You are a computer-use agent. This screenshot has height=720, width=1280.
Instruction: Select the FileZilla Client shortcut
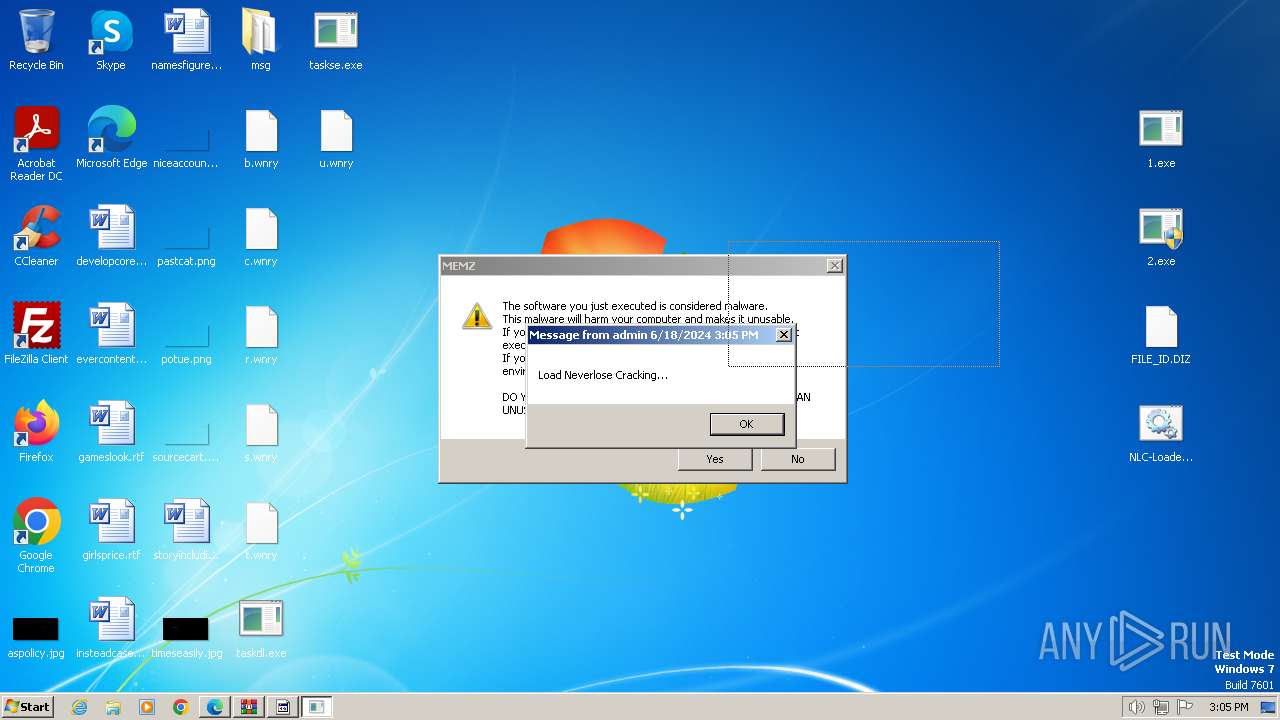[x=36, y=334]
